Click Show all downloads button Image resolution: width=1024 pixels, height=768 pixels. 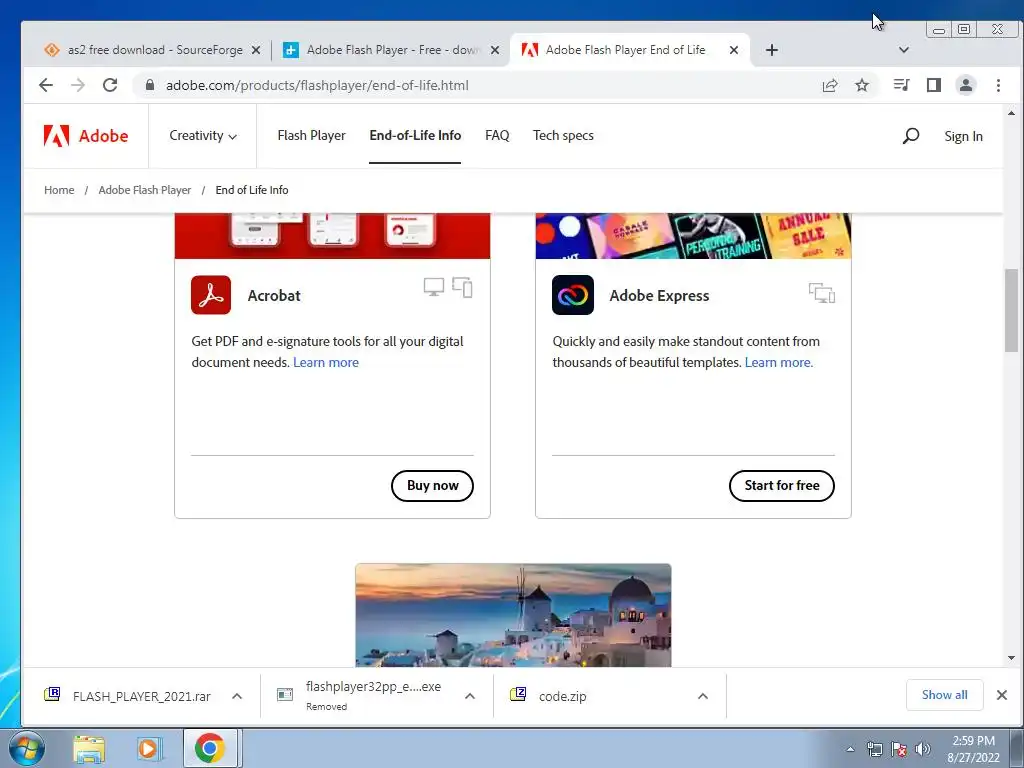[x=944, y=695]
